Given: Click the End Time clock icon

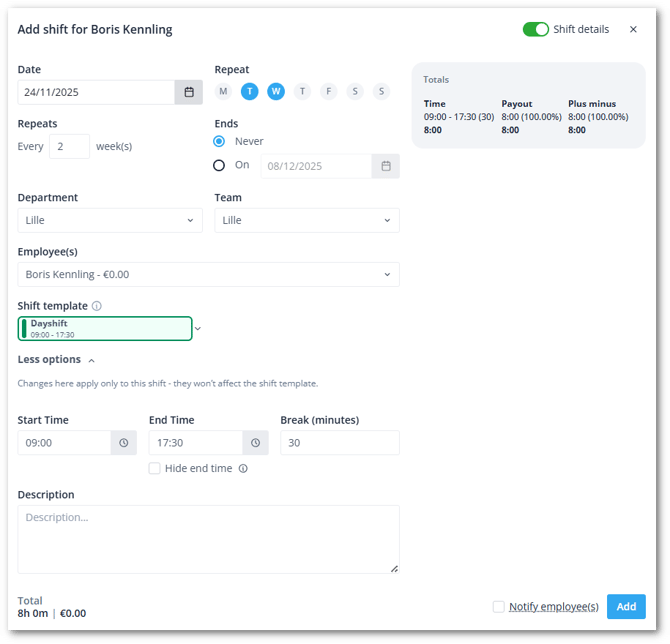Looking at the screenshot, I should (x=255, y=443).
